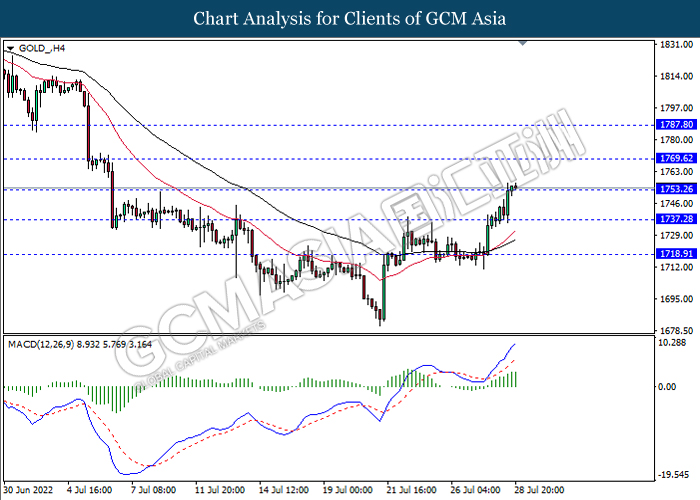Viewport: 700px width, 500px height.
Task: Click the -19.545 MACD scale value
Action: point(674,475)
